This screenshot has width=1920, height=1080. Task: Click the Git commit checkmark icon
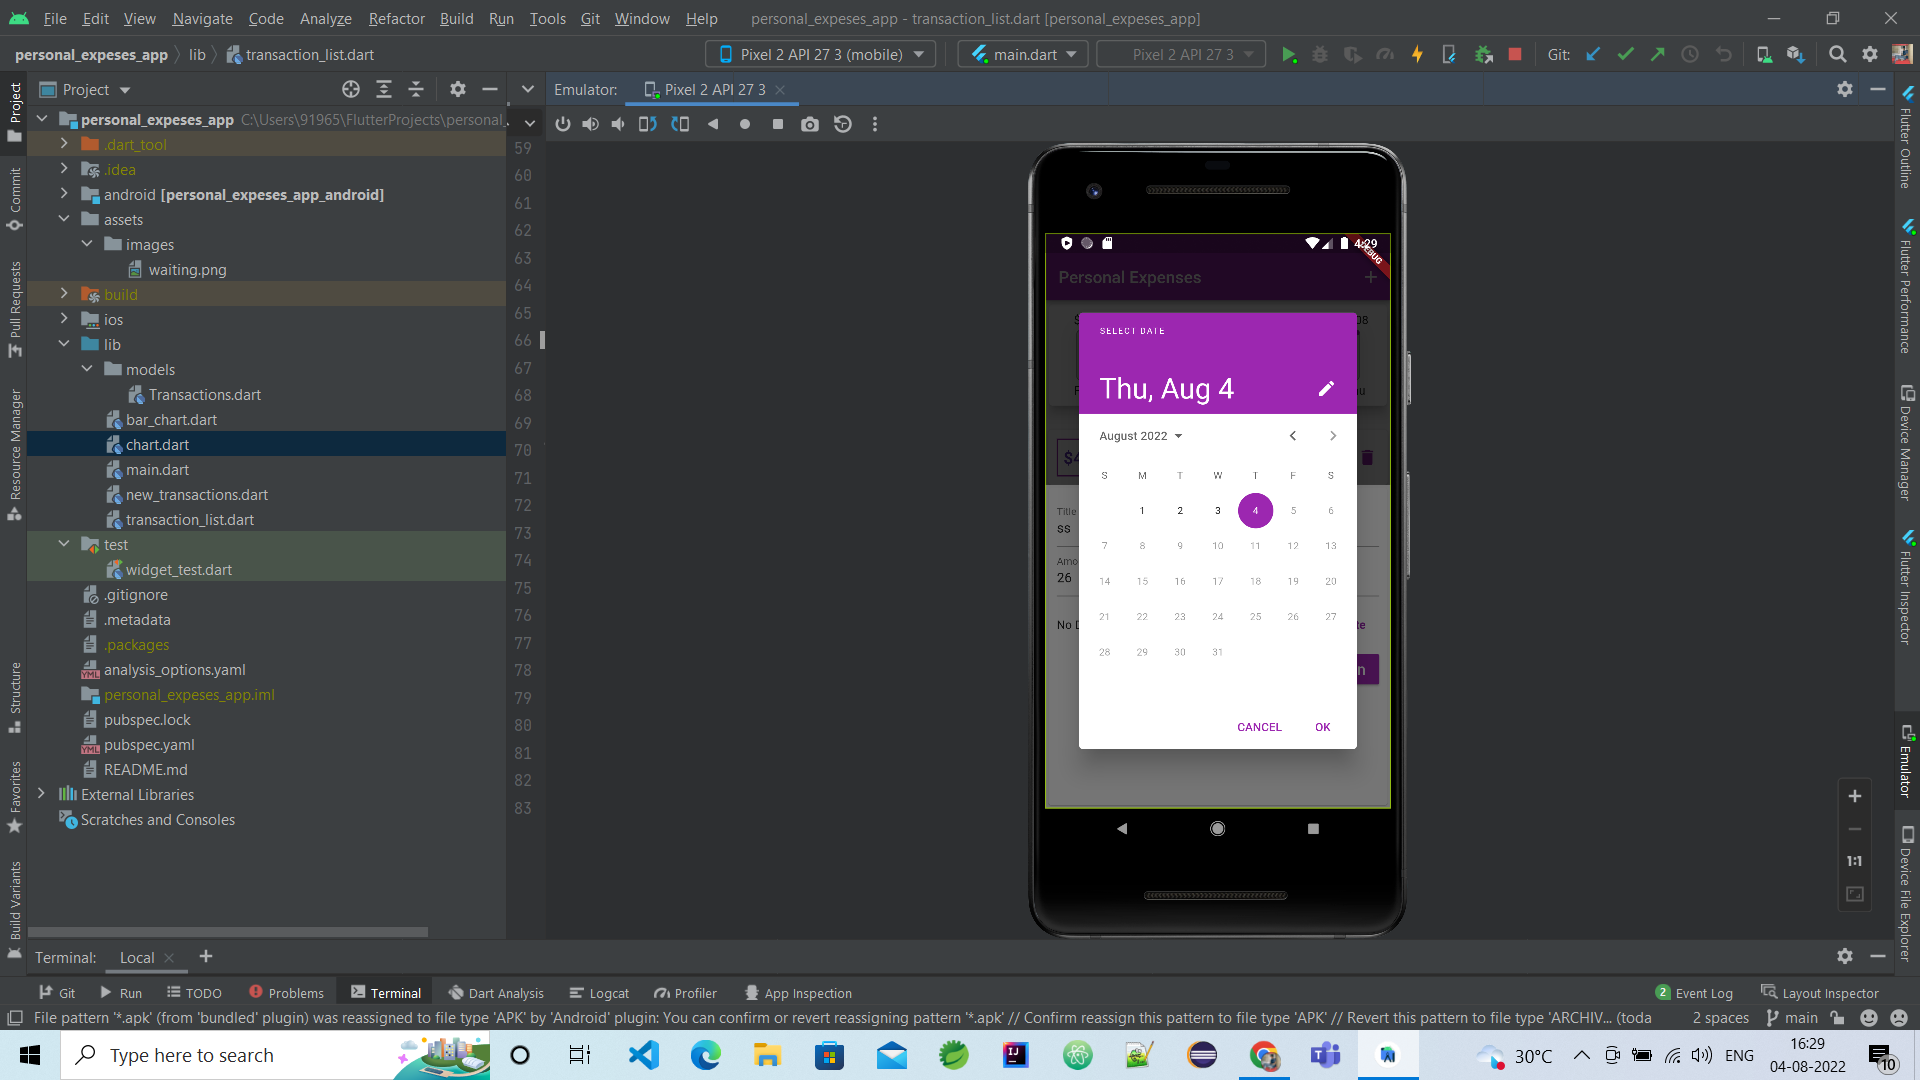click(1626, 55)
